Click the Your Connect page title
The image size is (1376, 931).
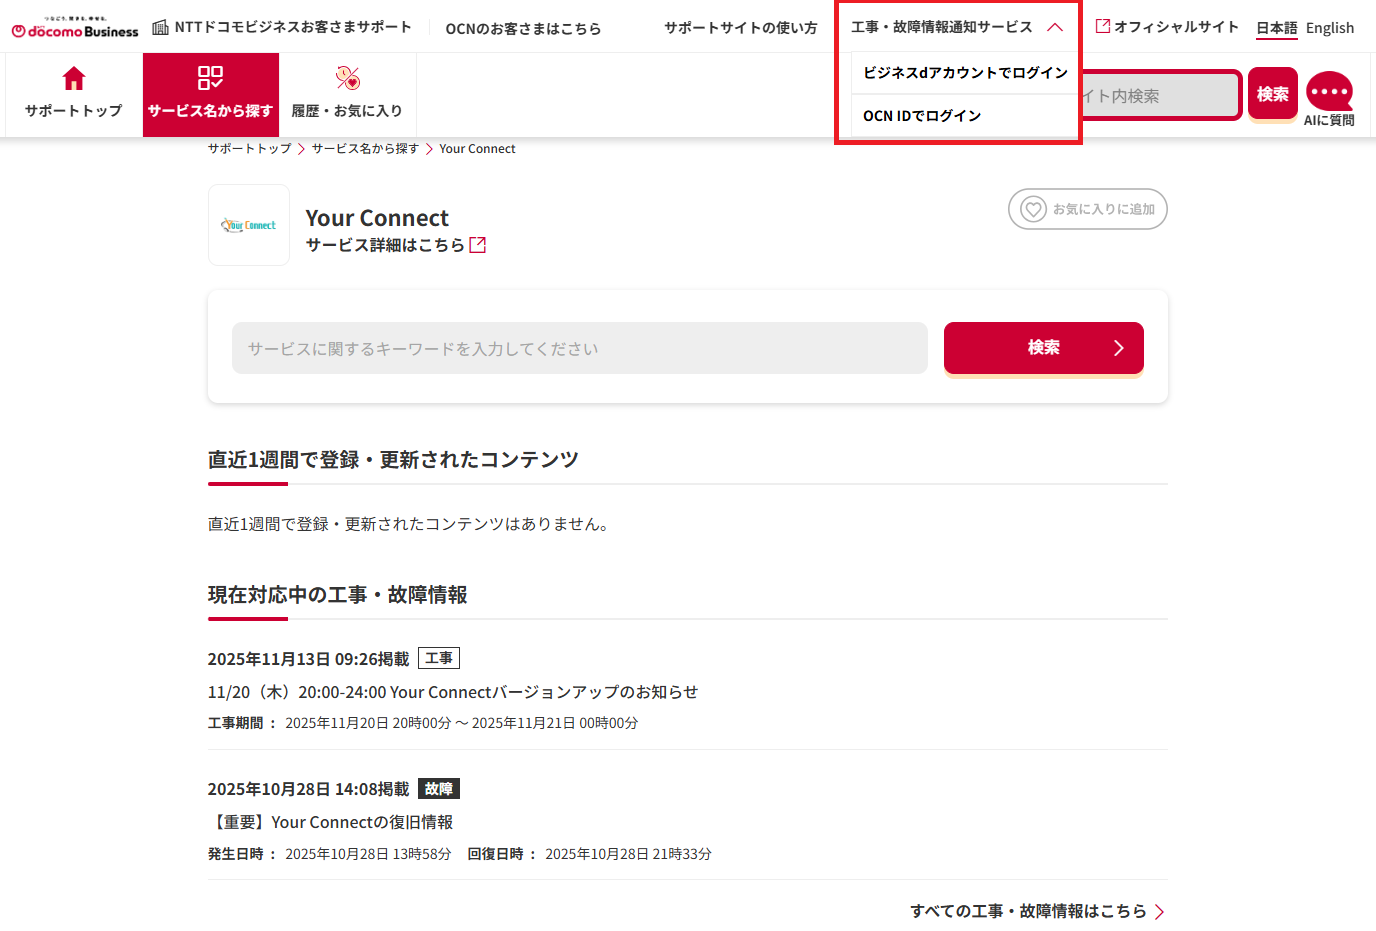[377, 218]
